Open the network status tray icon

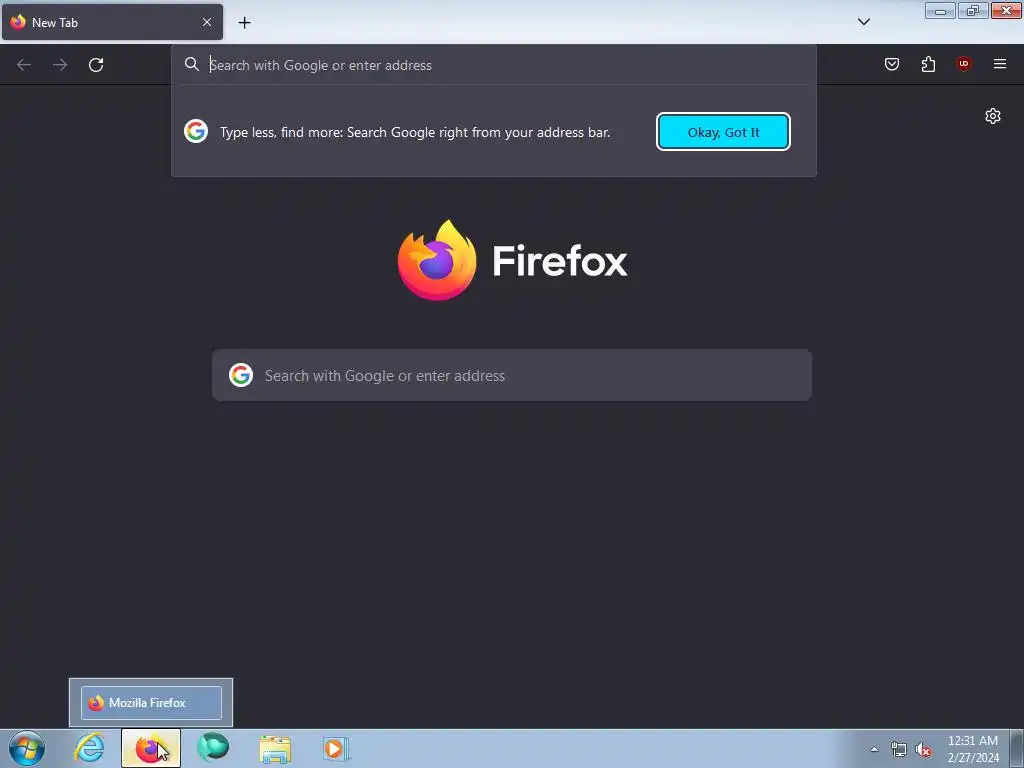pos(899,750)
